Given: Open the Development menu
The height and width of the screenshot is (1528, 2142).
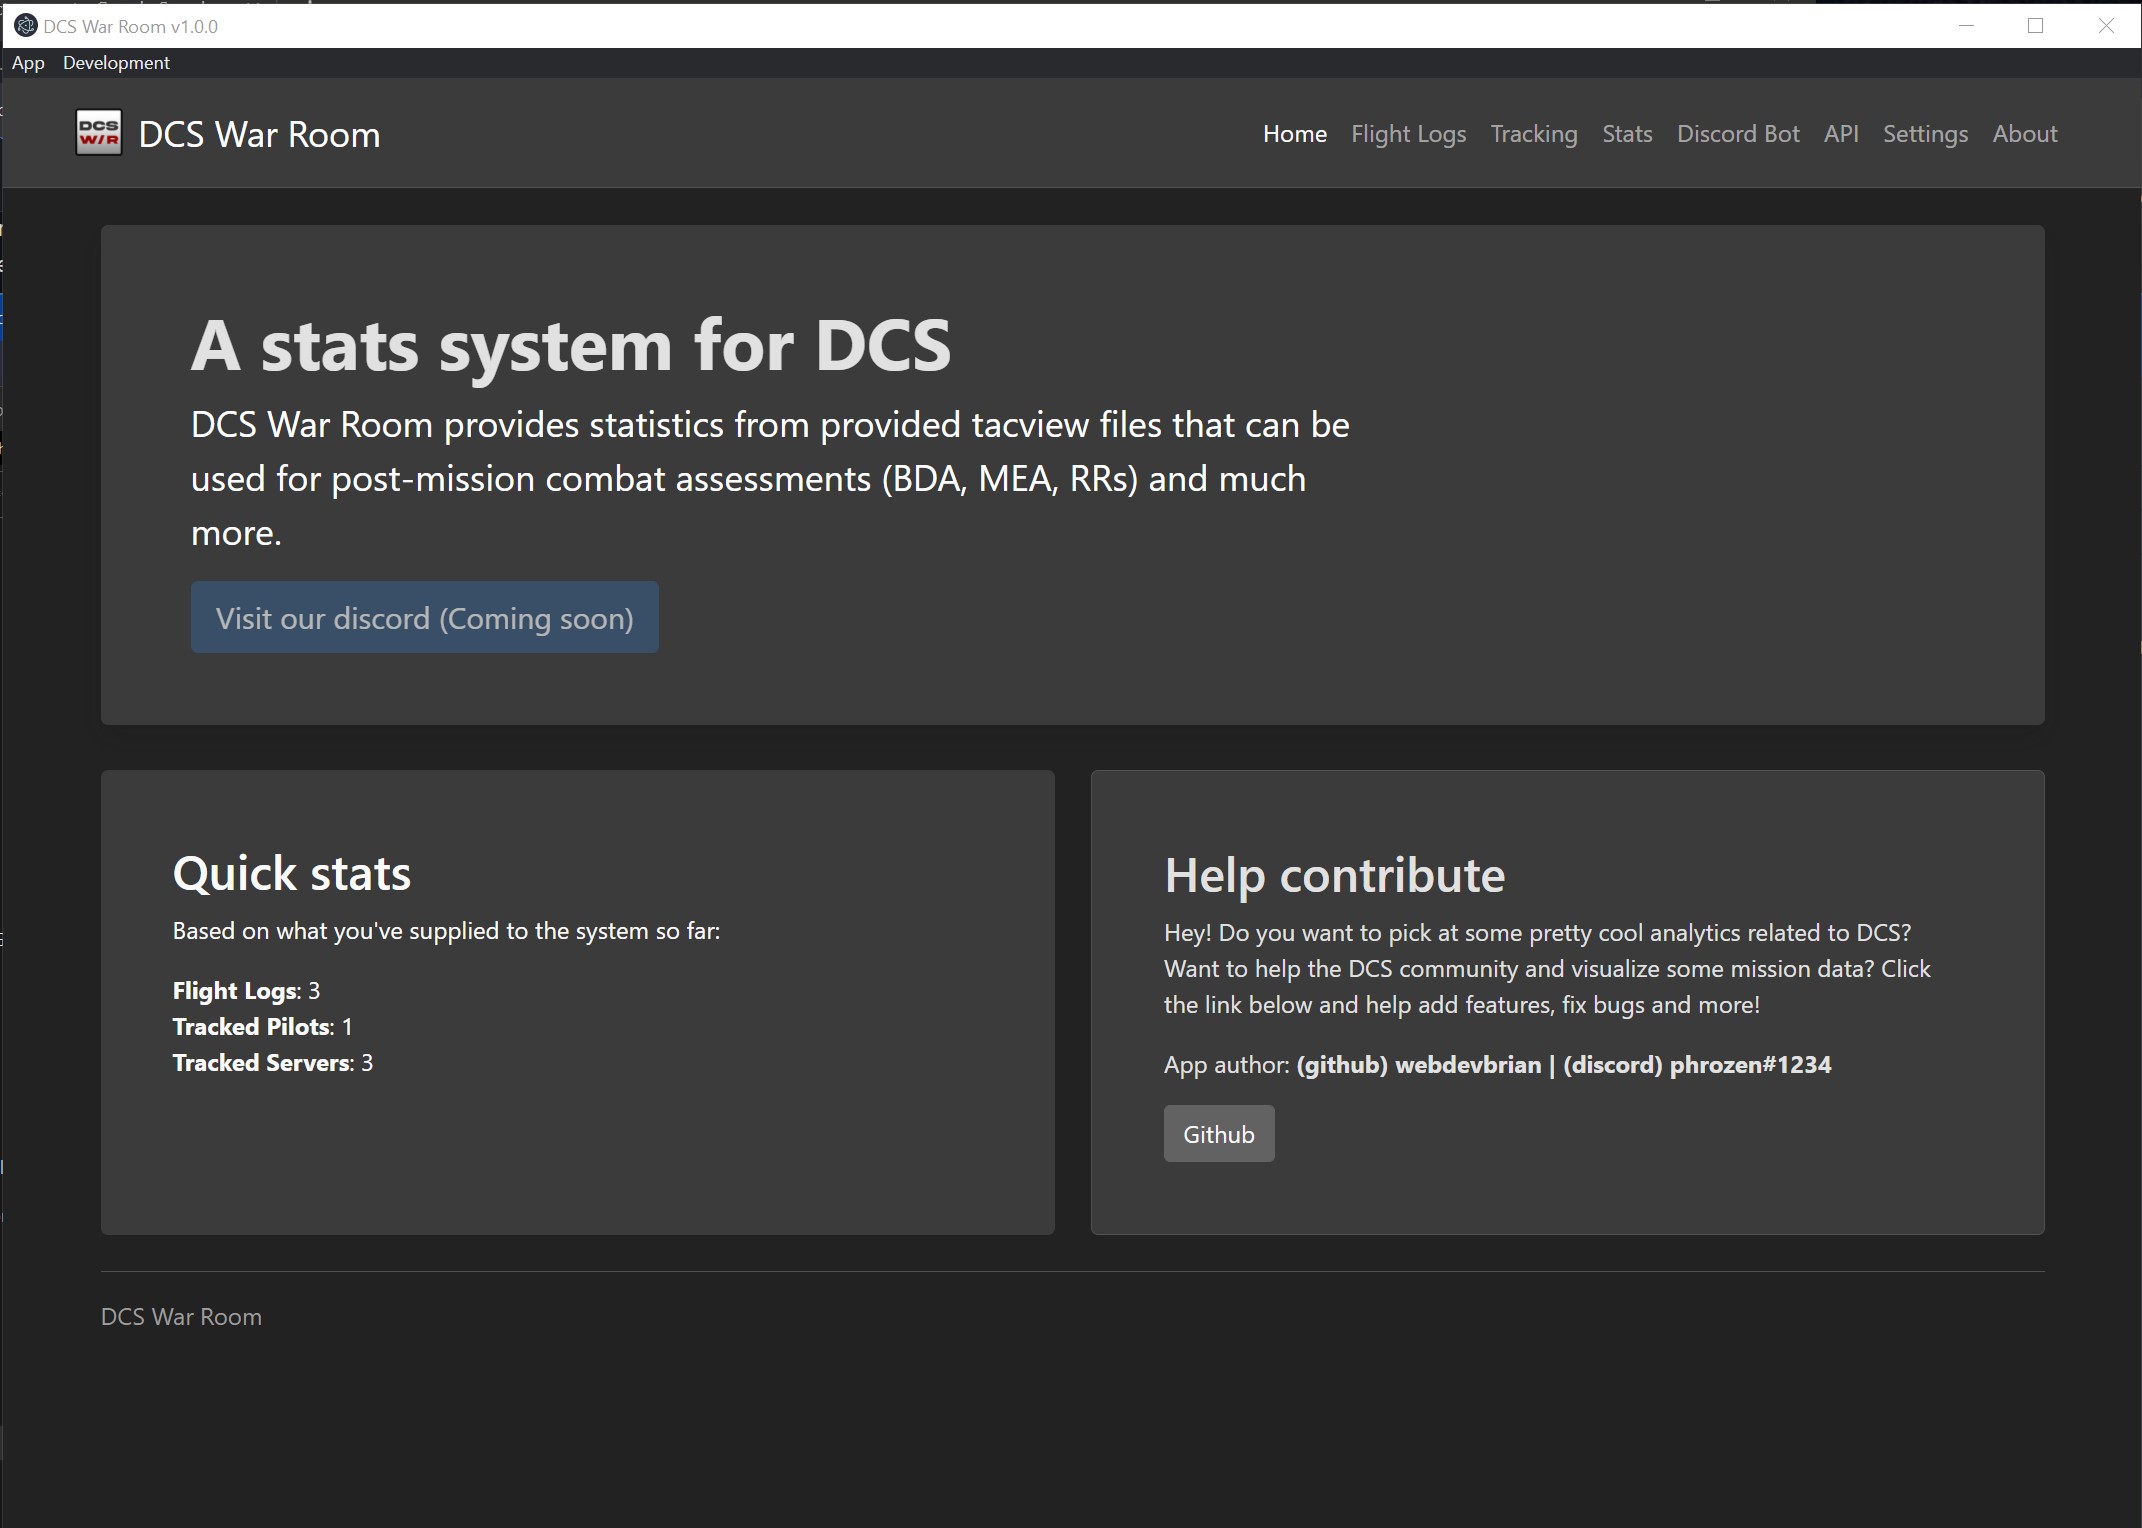Looking at the screenshot, I should (x=116, y=63).
